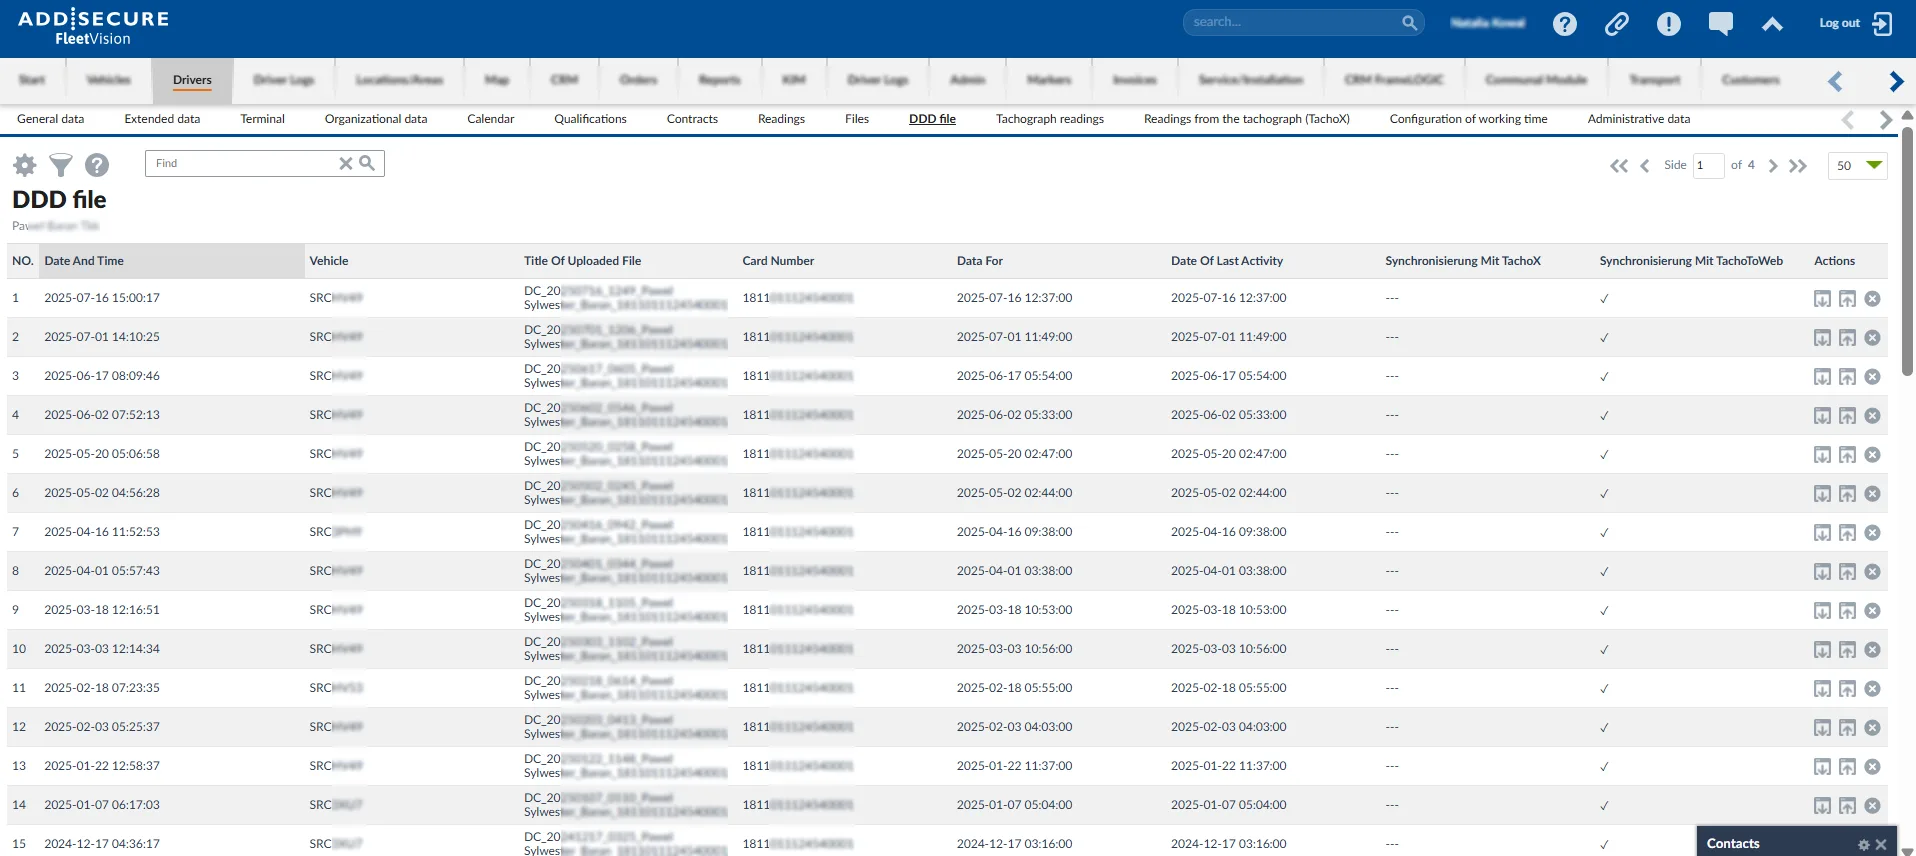The image size is (1916, 856).
Task: Open the Terminal sub-tab
Action: click(262, 119)
